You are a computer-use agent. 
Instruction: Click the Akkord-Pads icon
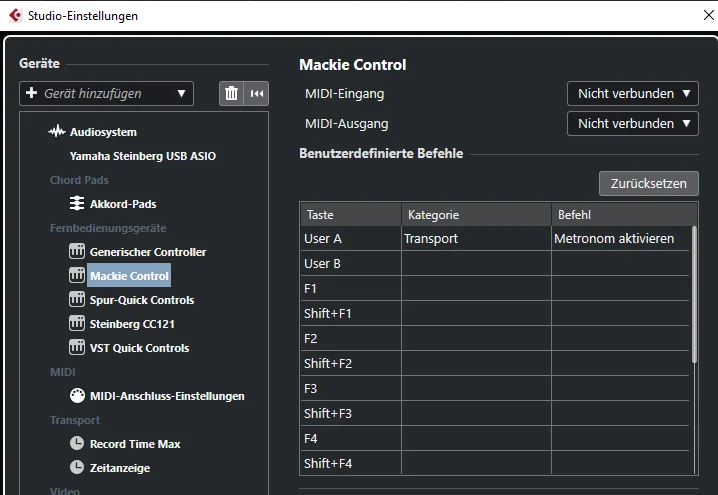[77, 203]
